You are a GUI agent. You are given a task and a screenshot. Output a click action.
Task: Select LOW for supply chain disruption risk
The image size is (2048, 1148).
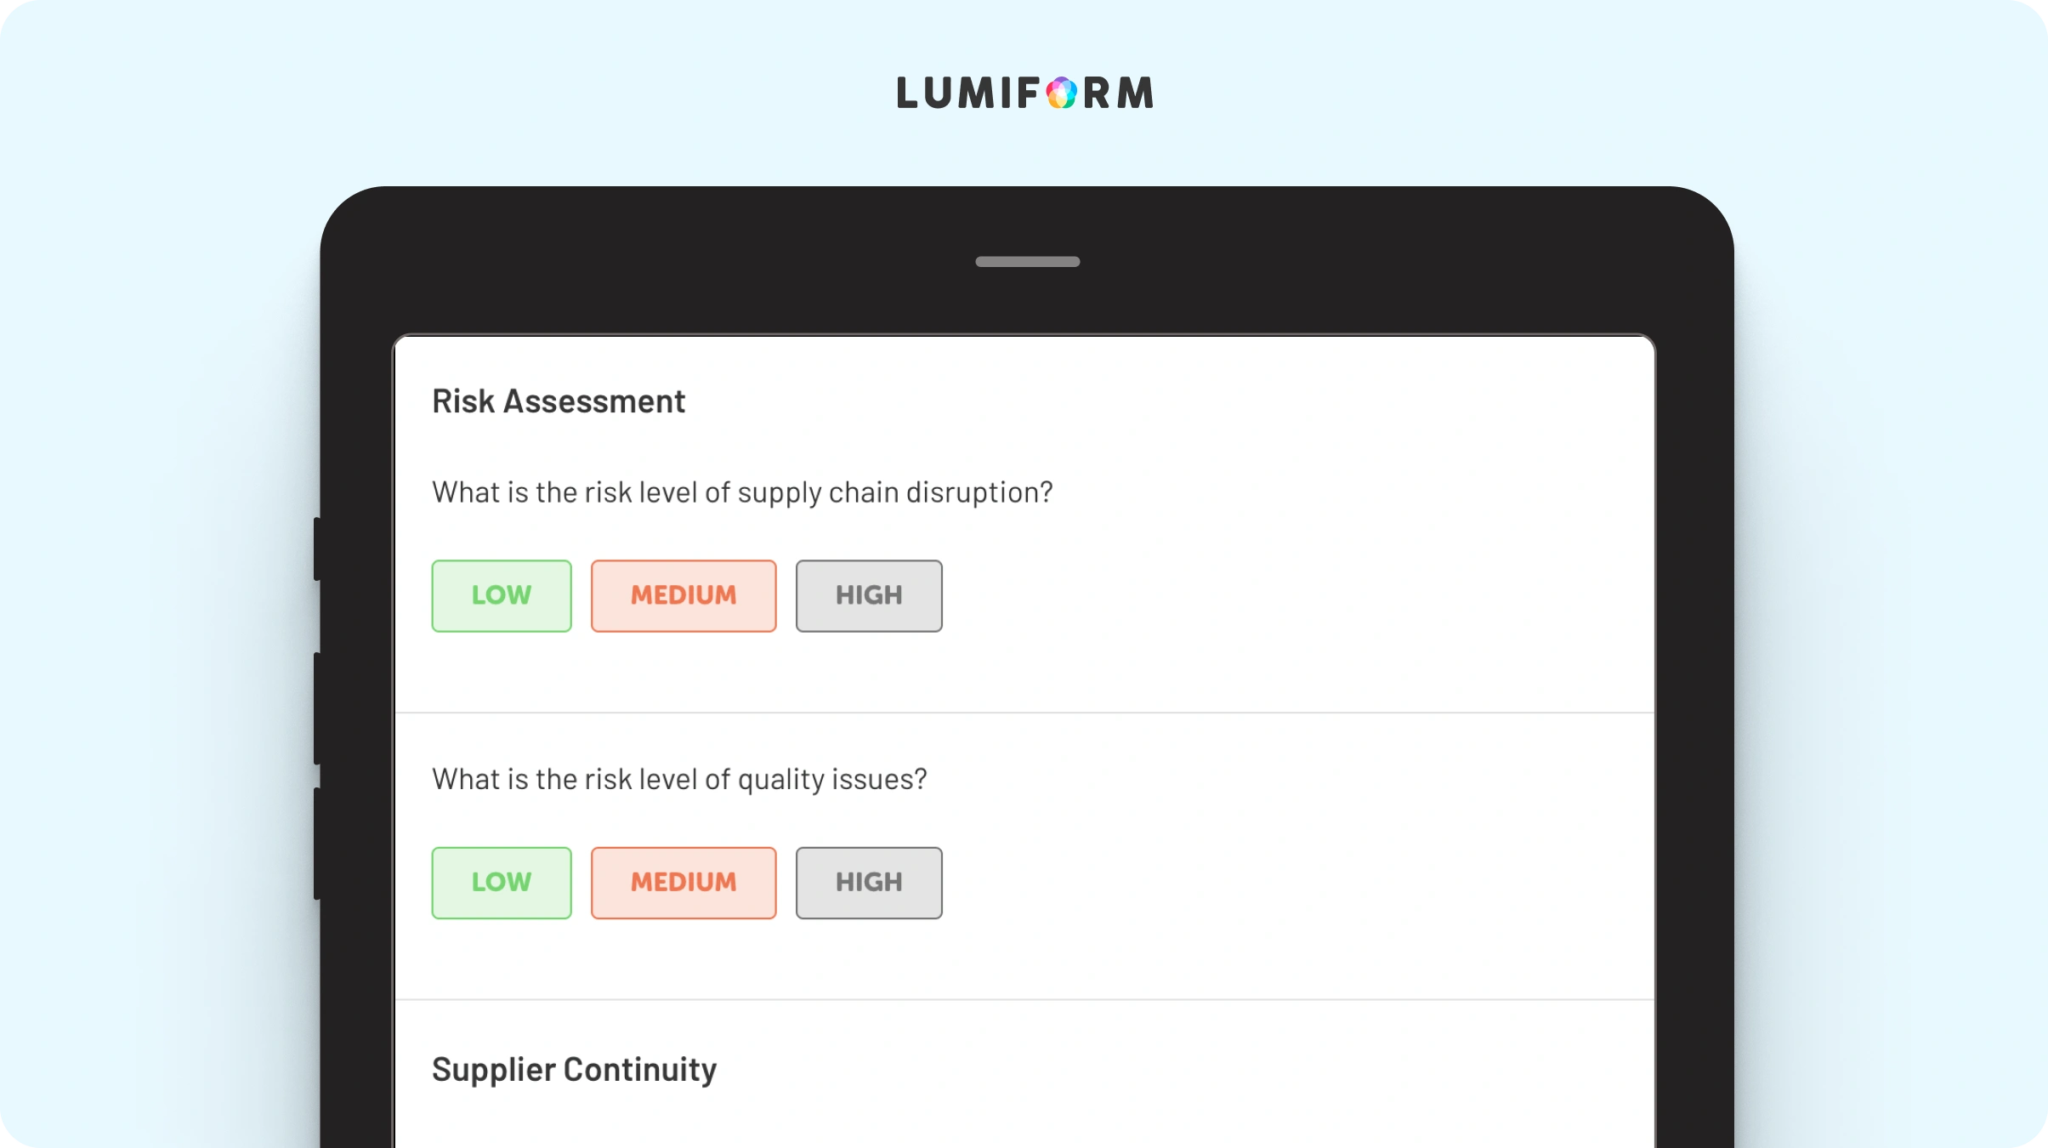point(501,595)
